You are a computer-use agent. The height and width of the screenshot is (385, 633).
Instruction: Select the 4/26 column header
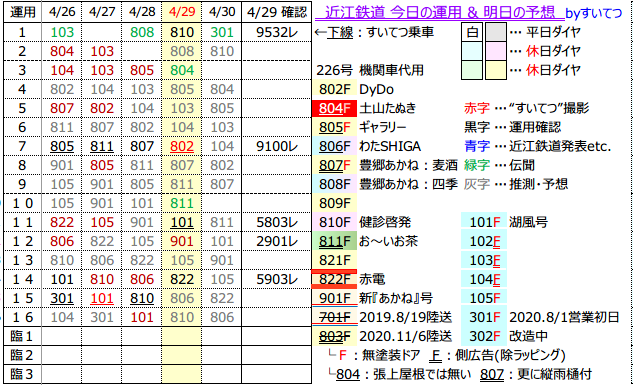pos(62,12)
